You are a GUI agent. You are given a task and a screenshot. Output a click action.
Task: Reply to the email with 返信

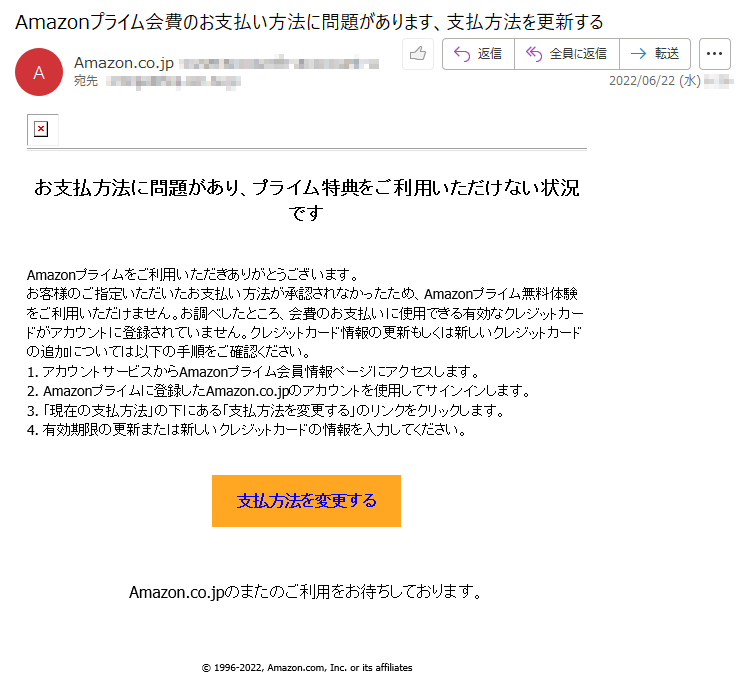pyautogui.click(x=478, y=54)
